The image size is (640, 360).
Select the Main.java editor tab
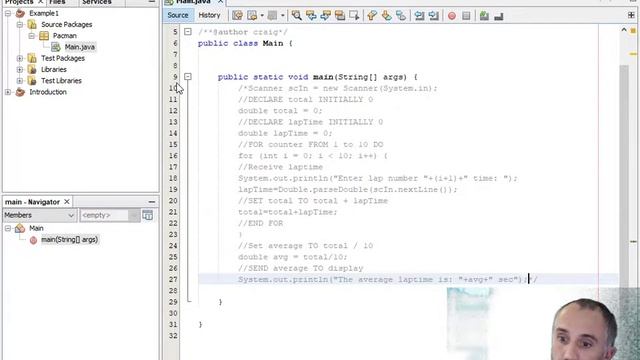pyautogui.click(x=193, y=2)
